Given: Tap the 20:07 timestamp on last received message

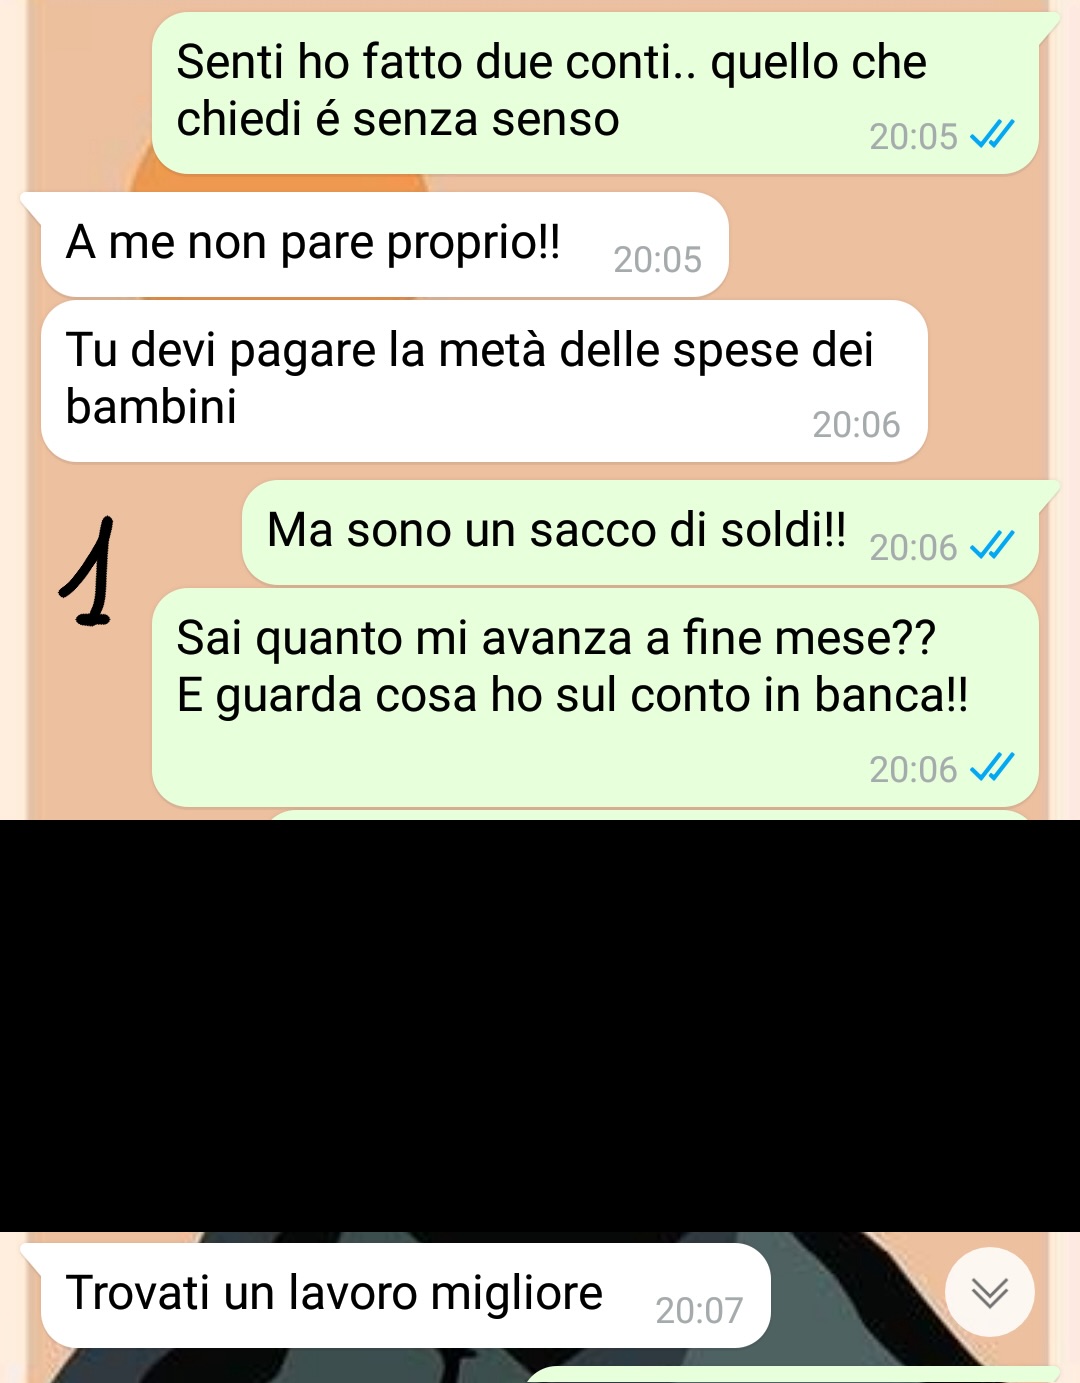Looking at the screenshot, I should coord(699,1310).
